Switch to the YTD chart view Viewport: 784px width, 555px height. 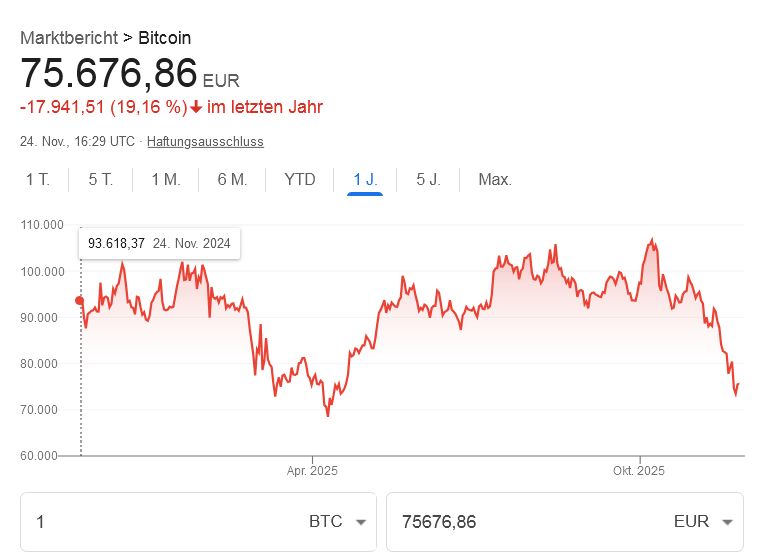pos(300,180)
